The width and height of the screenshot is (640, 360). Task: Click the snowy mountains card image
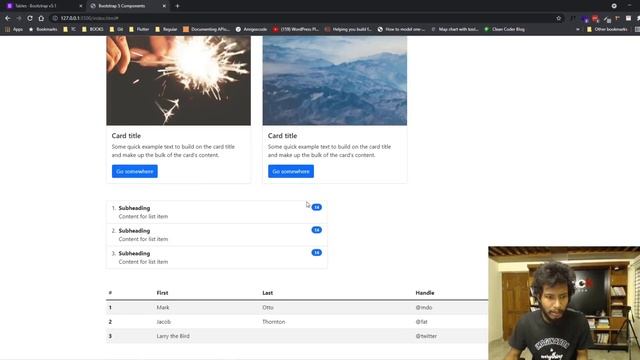click(x=335, y=80)
